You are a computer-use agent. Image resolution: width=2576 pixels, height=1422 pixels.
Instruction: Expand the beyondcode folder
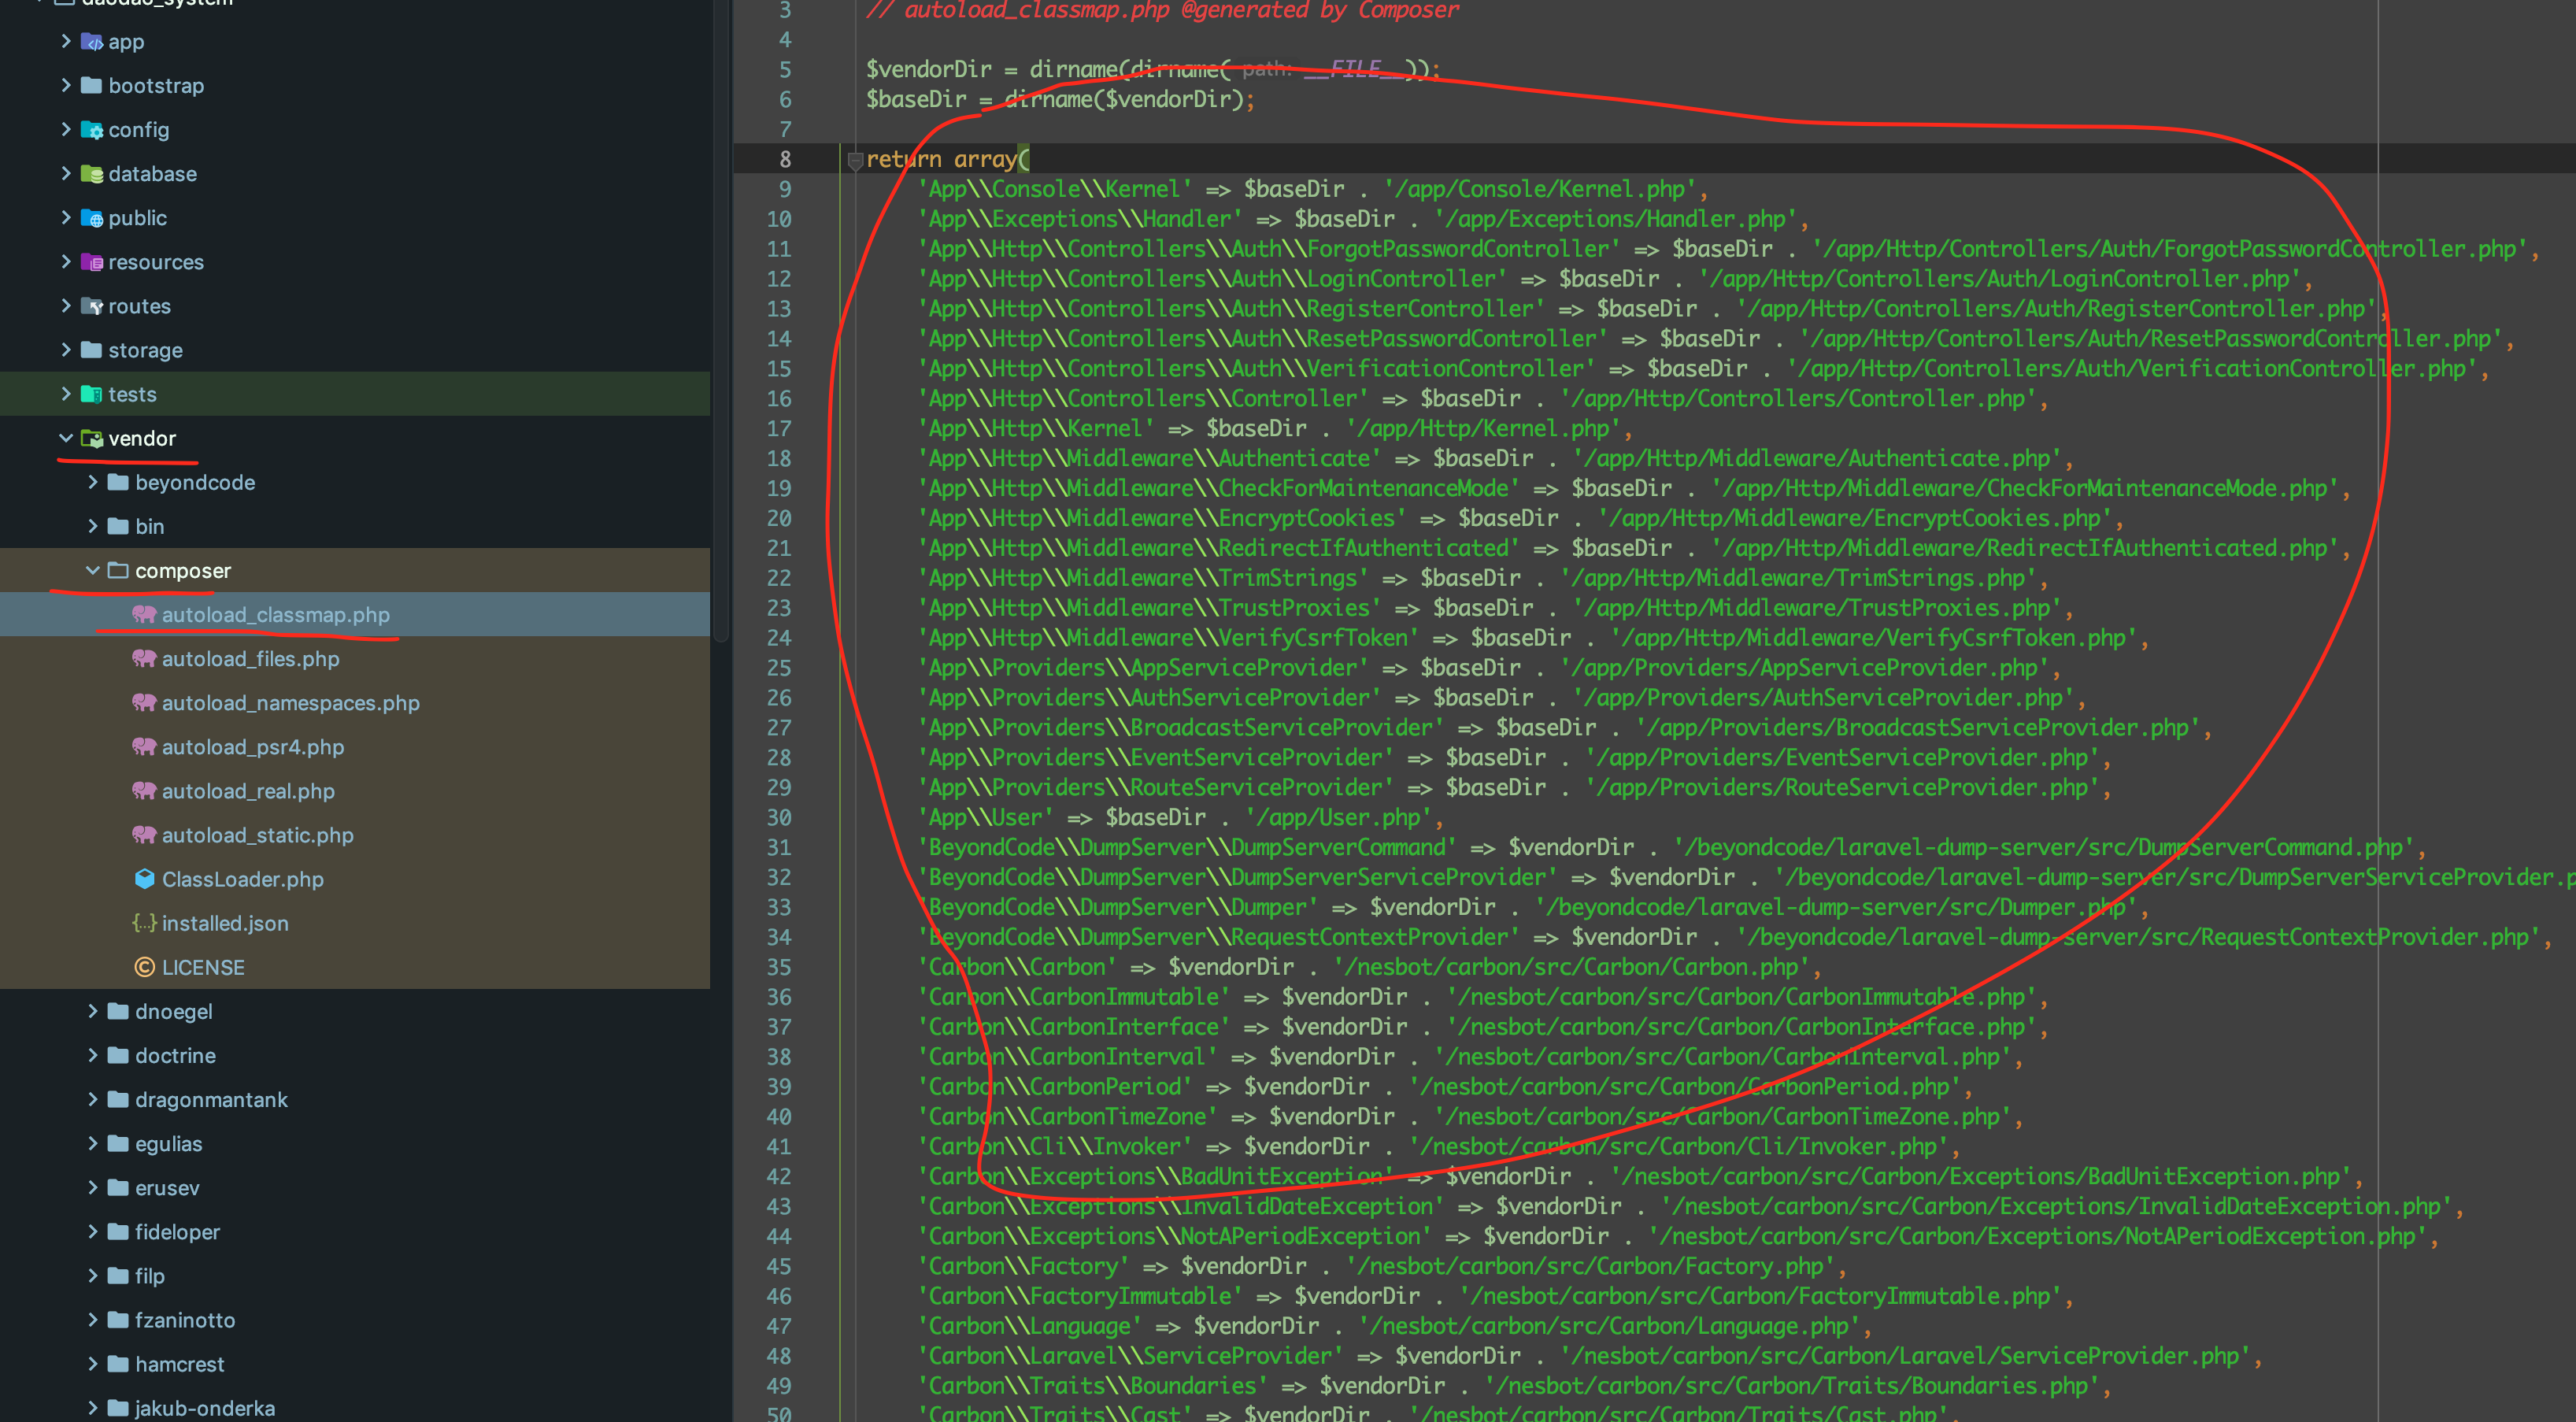tap(93, 482)
